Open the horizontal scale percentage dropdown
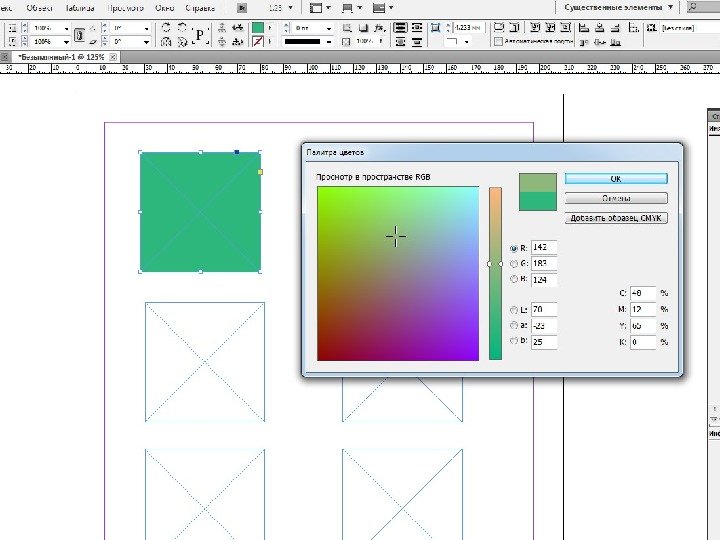720x540 pixels. tap(66, 28)
